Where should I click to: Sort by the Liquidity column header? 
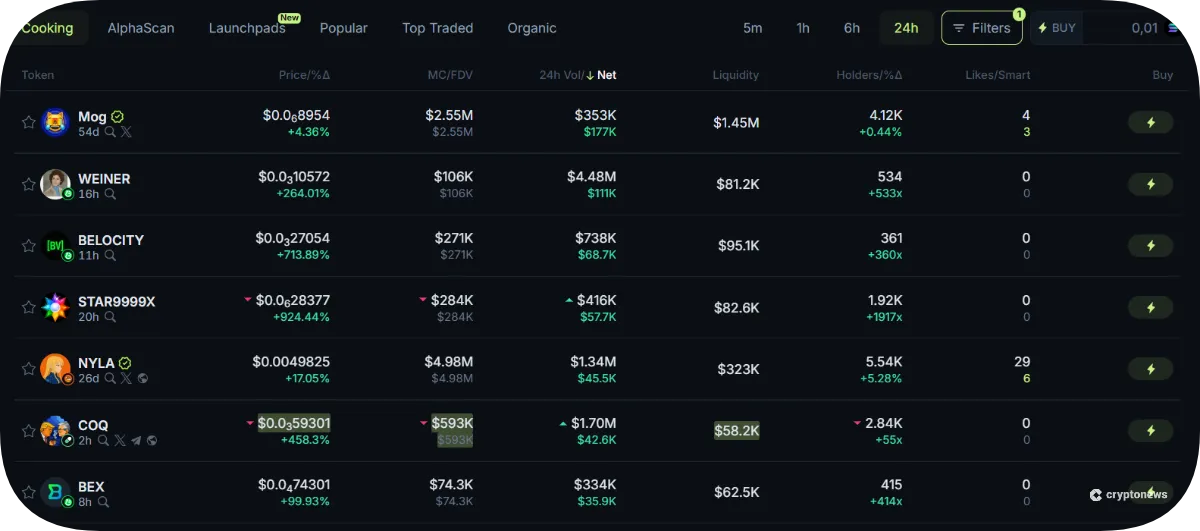736,75
